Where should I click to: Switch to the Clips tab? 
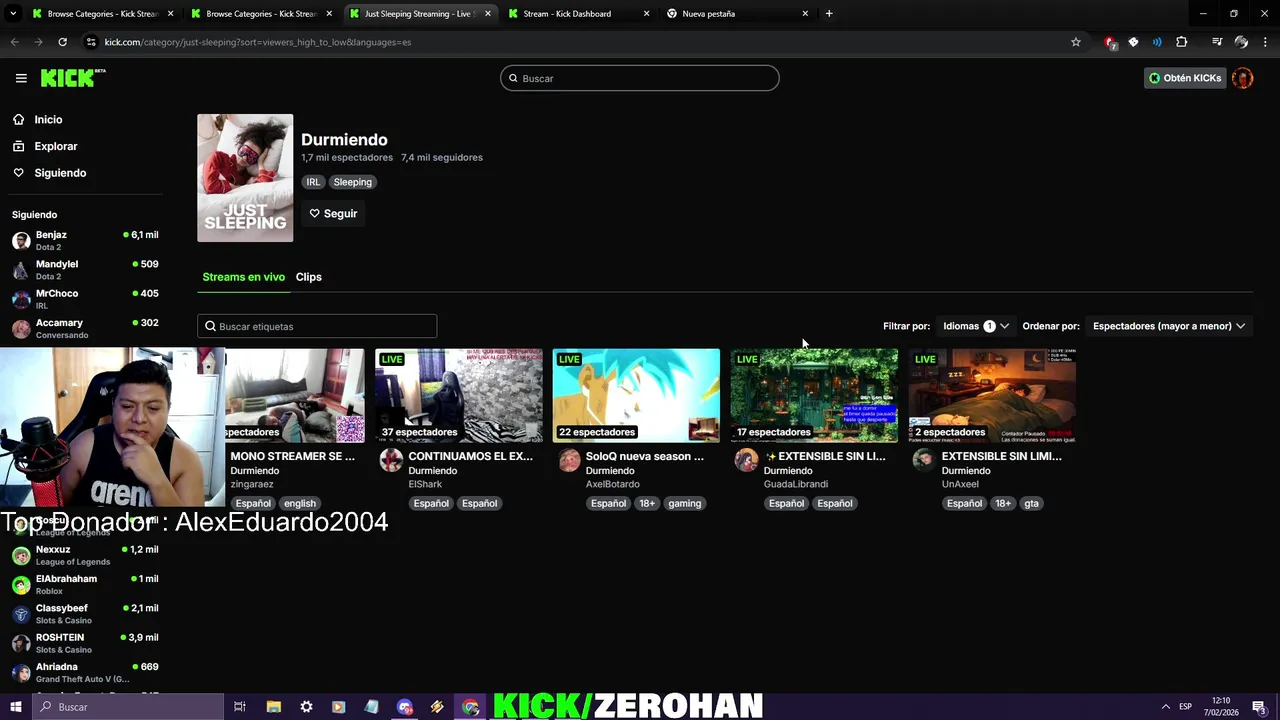tap(308, 277)
